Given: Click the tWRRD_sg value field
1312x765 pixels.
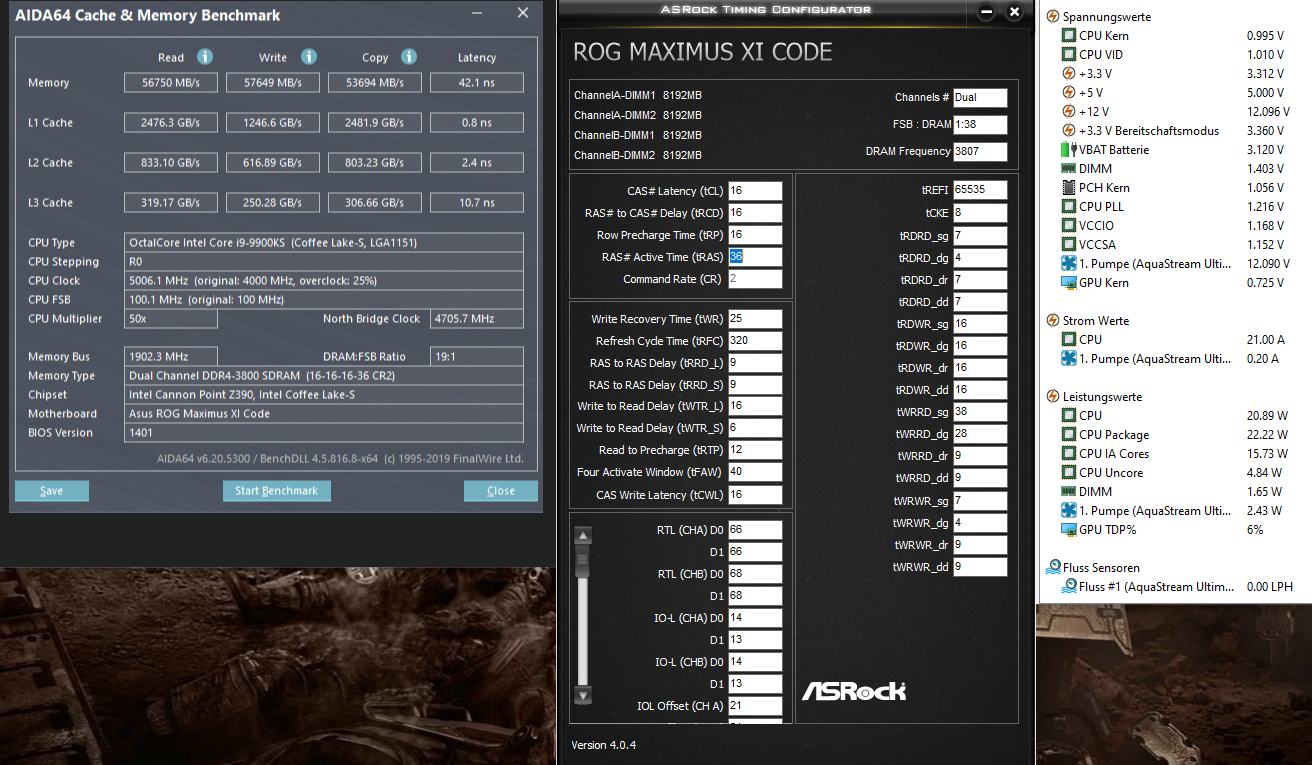Looking at the screenshot, I should (980, 412).
